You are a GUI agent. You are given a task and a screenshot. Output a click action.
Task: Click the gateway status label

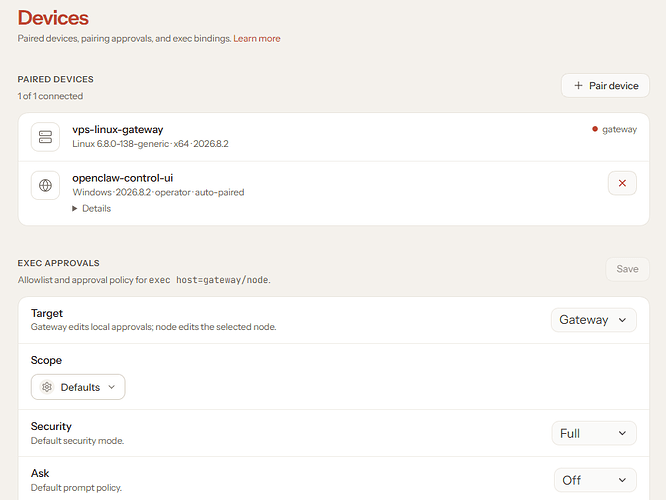pos(619,129)
